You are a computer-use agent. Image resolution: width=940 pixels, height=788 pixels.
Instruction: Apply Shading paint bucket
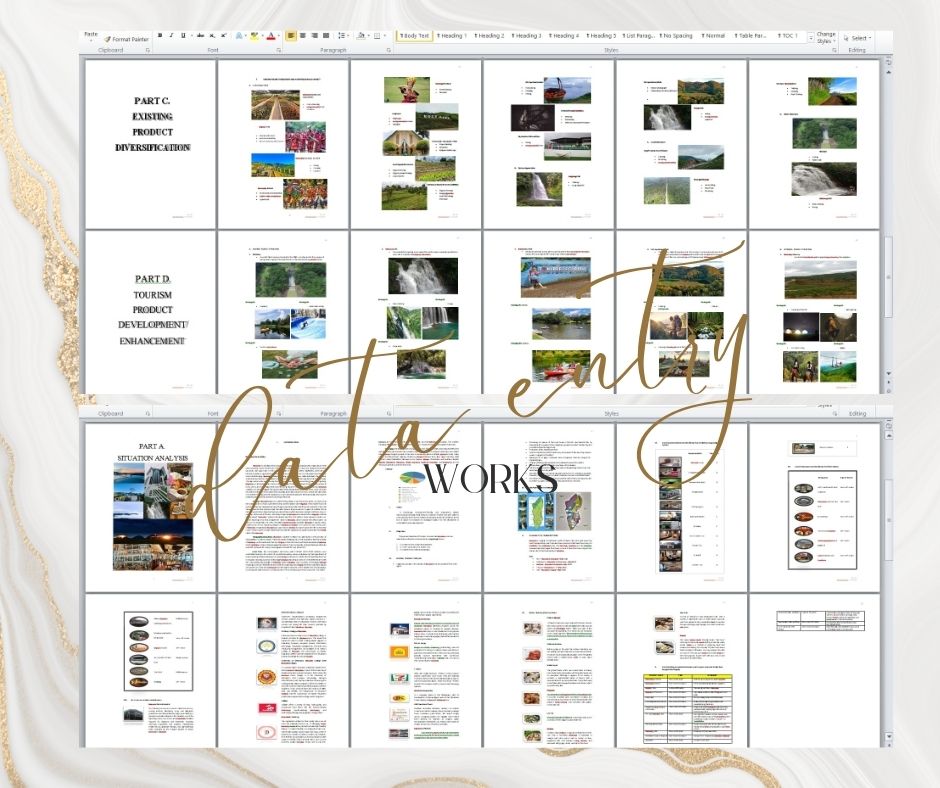point(361,35)
